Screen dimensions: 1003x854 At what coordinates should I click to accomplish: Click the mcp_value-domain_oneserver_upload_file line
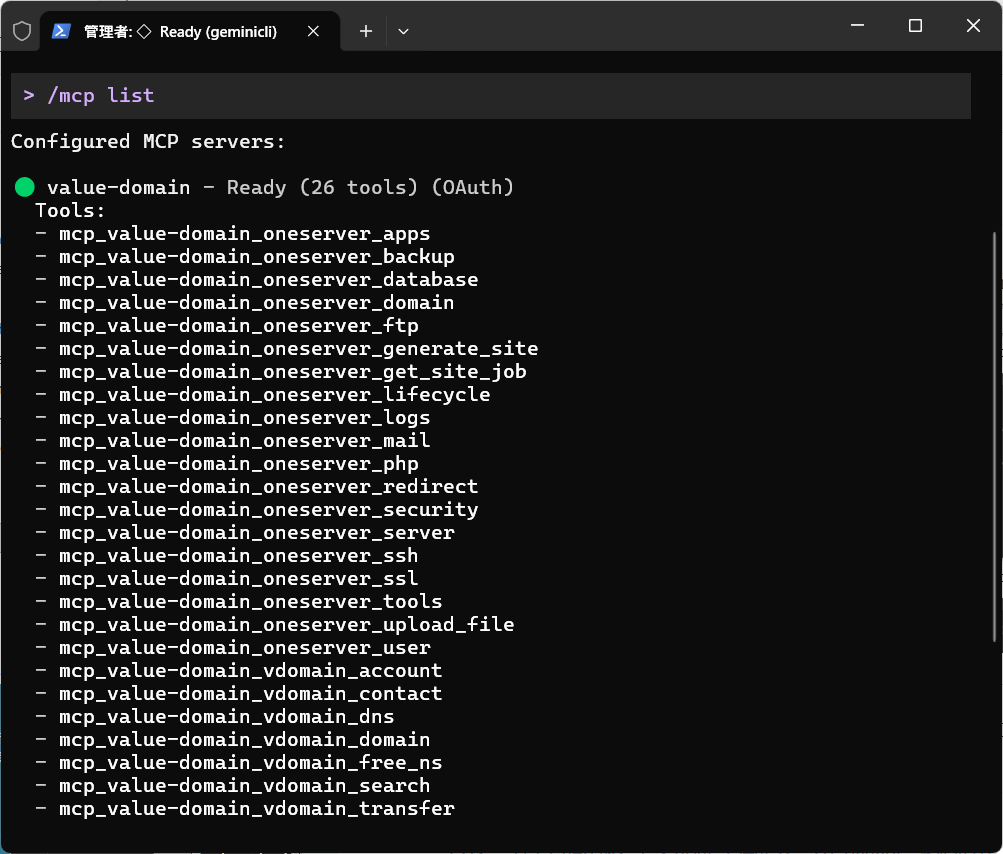pos(287,625)
